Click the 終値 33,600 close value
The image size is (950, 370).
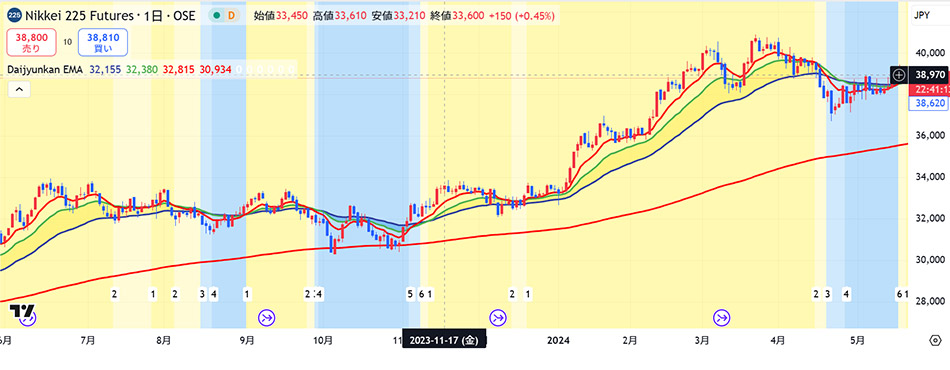[x=456, y=16]
